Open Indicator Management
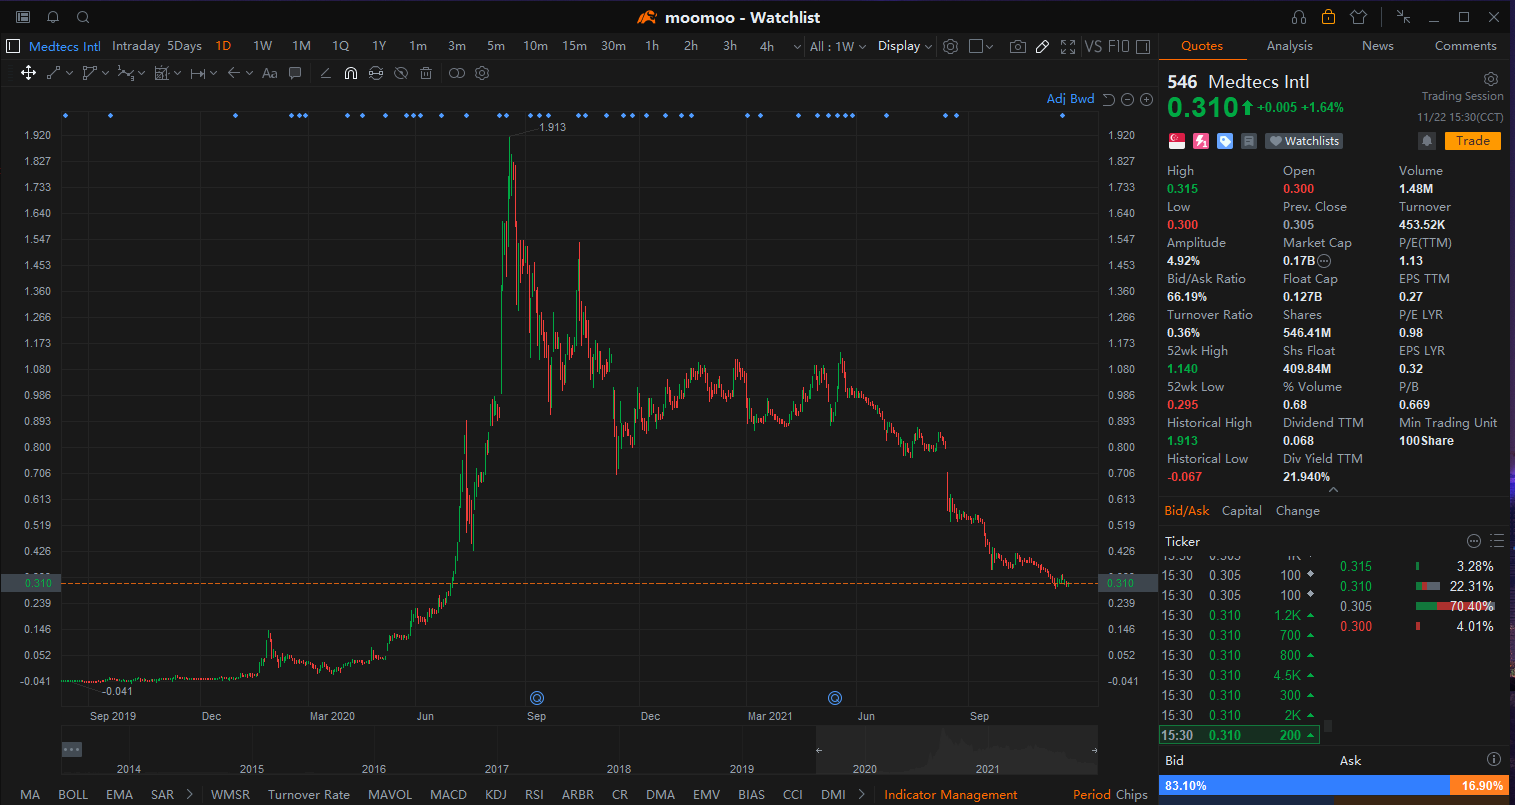1515x805 pixels. point(950,794)
